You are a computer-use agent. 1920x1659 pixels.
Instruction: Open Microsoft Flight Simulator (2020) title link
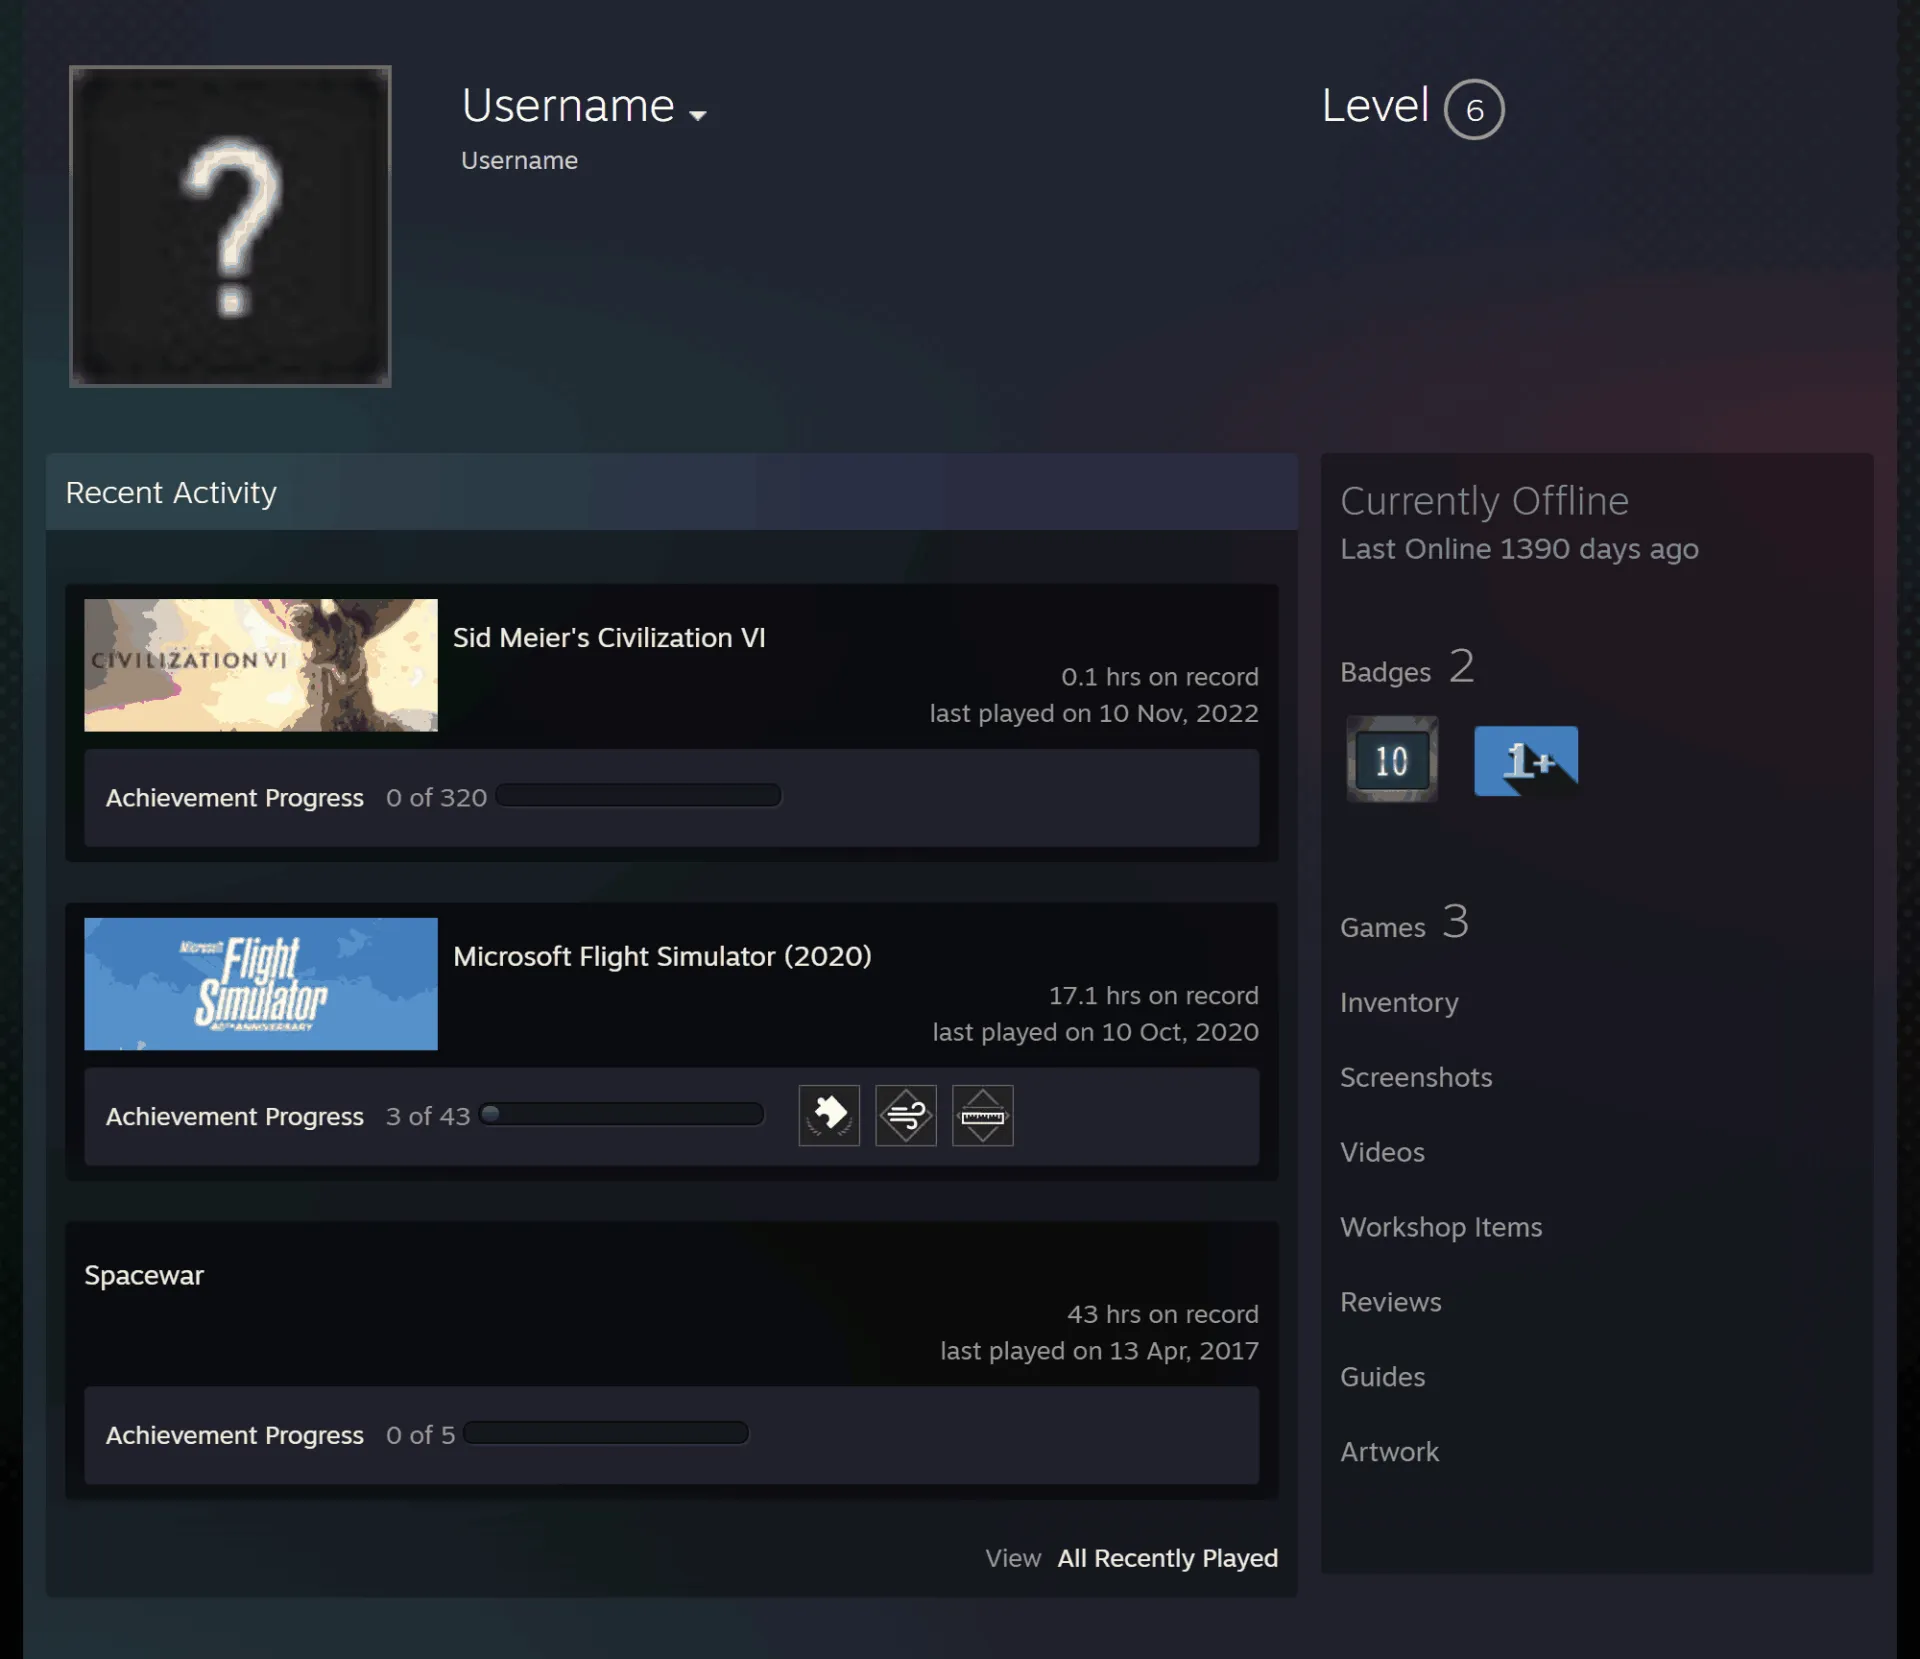[x=662, y=957]
